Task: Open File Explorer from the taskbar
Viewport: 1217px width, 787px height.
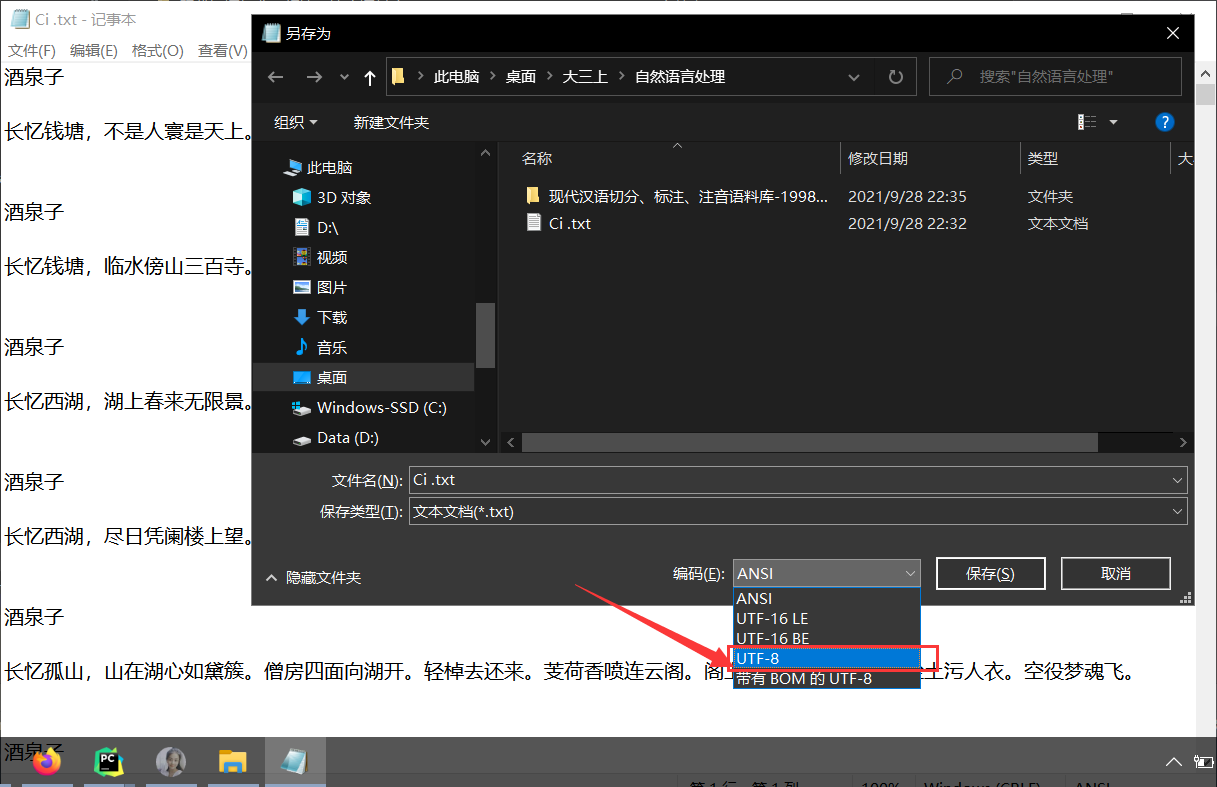Action: coord(233,762)
